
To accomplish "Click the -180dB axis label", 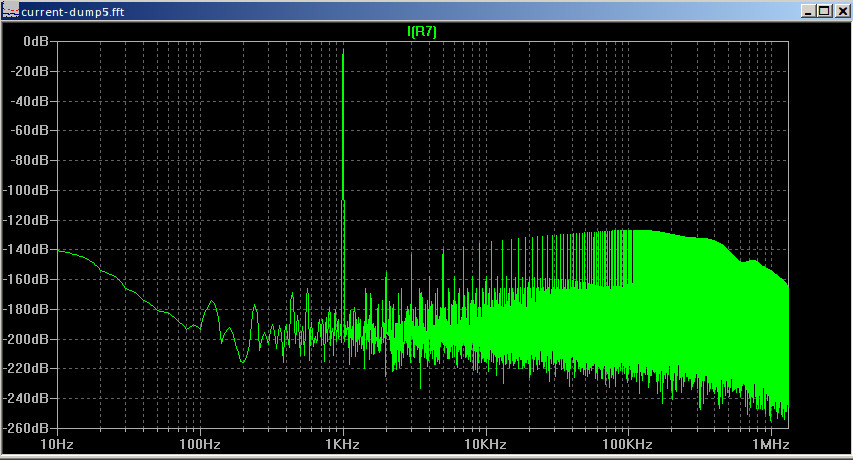I will pos(26,309).
